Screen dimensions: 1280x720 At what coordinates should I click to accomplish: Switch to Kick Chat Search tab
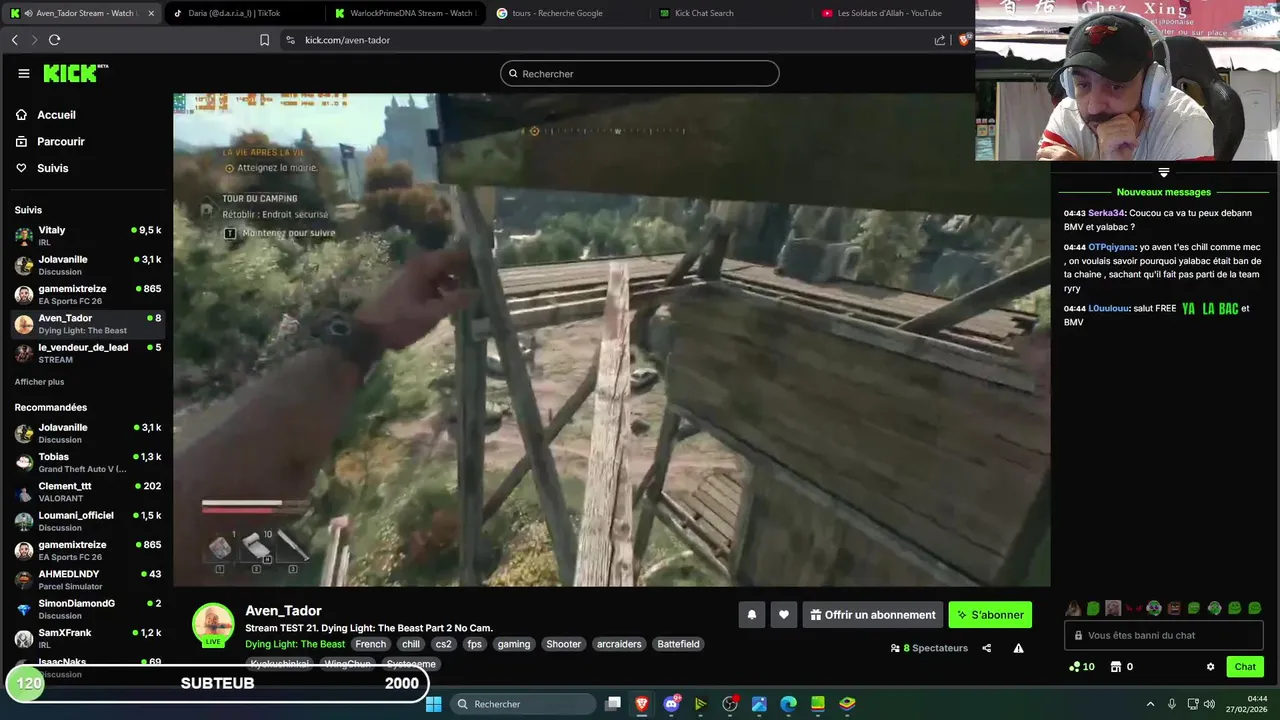click(x=729, y=13)
